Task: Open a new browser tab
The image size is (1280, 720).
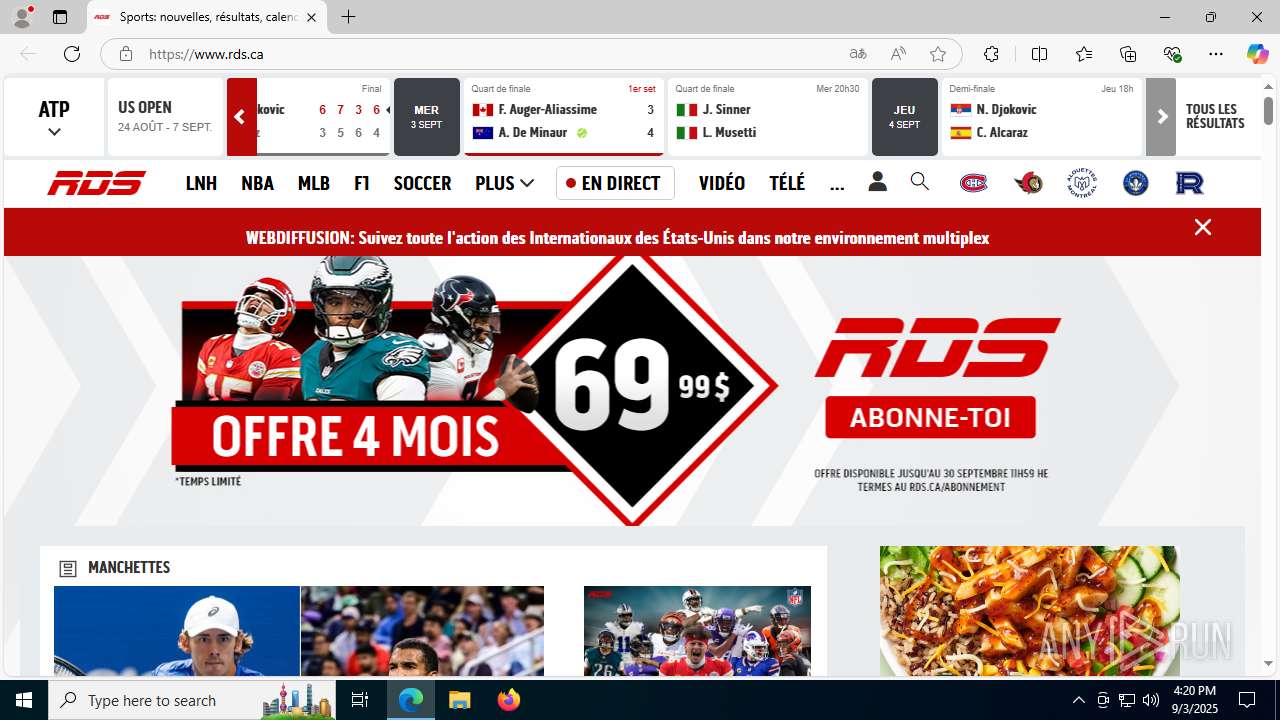Action: pyautogui.click(x=348, y=17)
